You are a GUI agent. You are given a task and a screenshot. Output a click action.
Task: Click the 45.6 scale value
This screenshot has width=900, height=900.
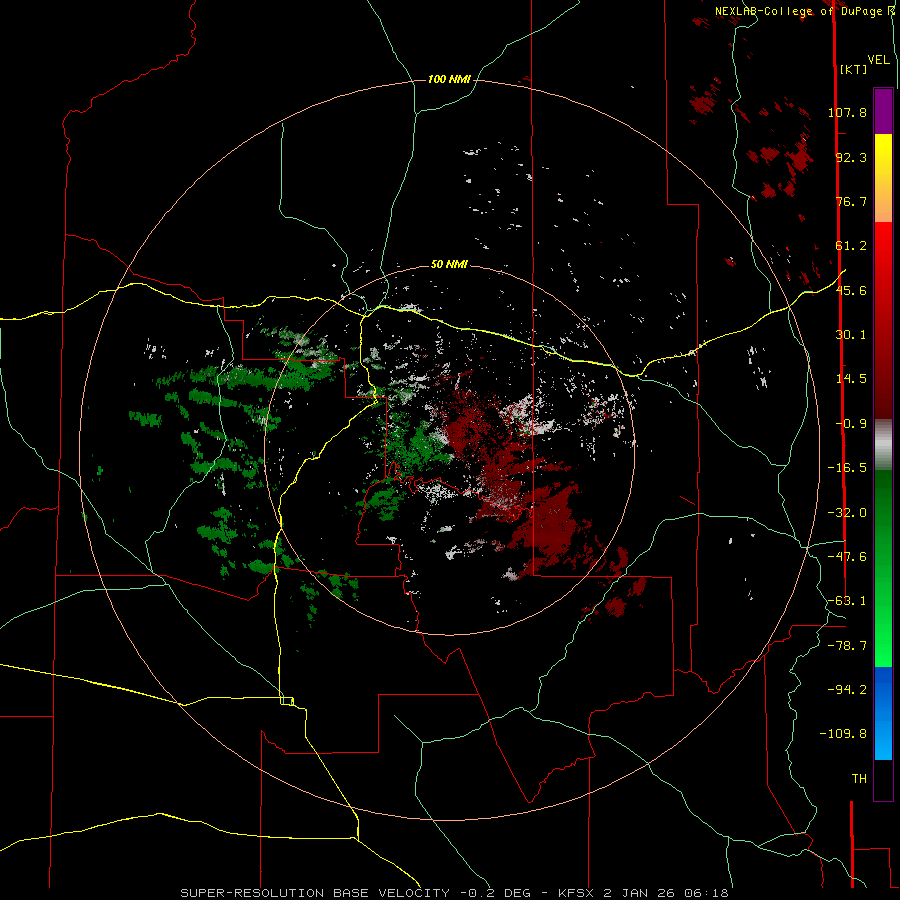click(851, 290)
